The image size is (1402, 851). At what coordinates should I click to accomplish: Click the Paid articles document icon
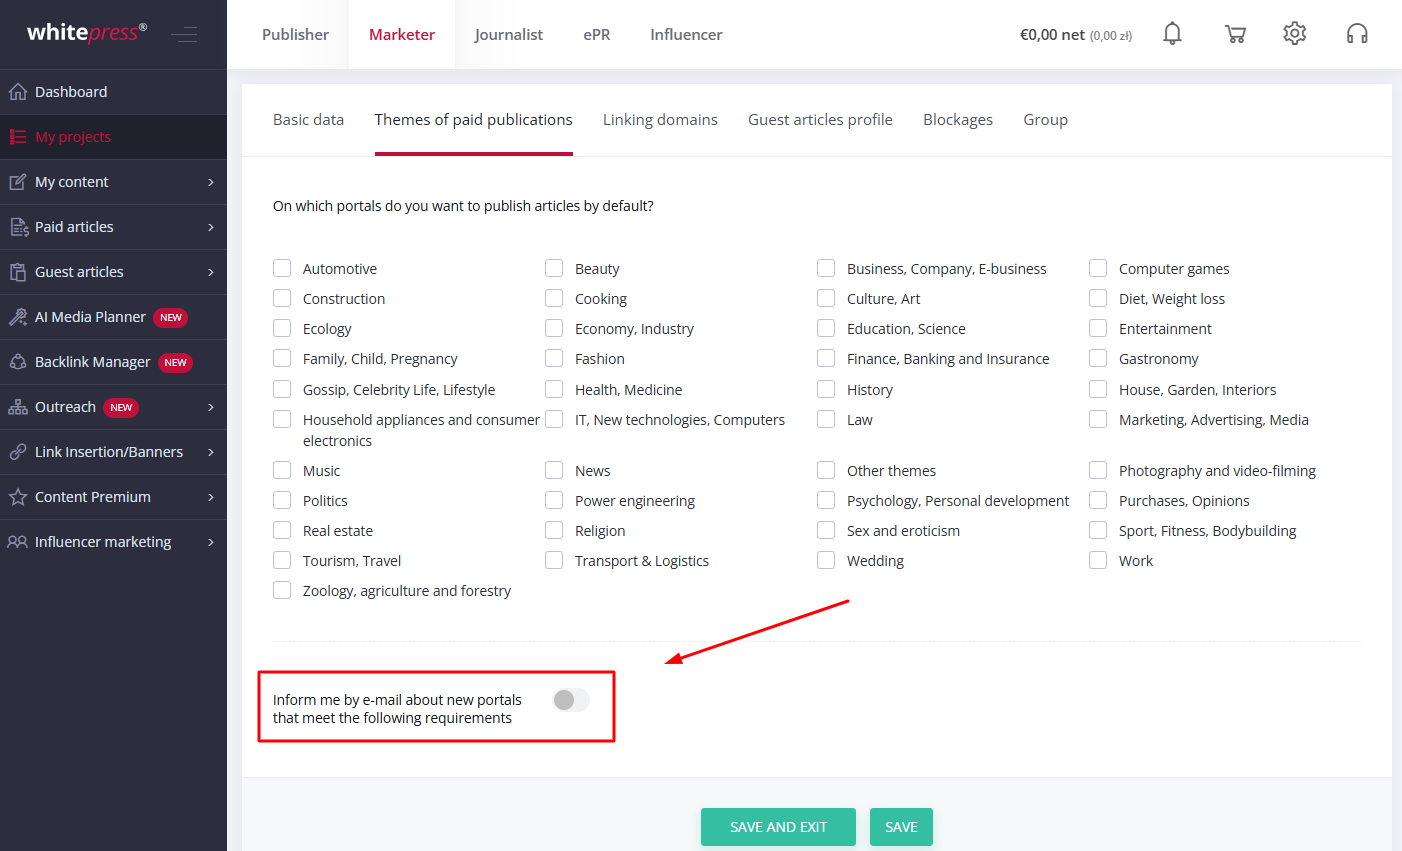(x=18, y=227)
